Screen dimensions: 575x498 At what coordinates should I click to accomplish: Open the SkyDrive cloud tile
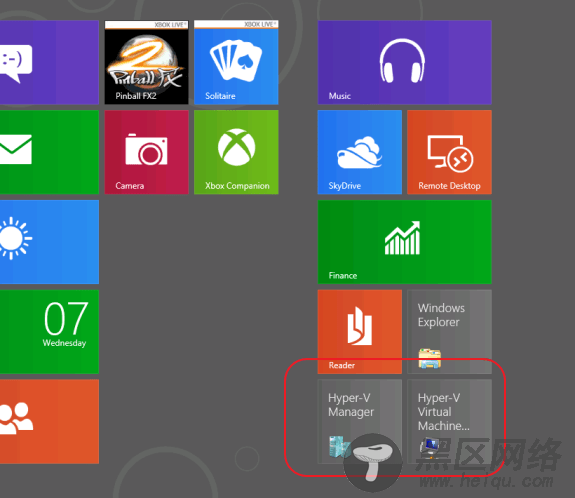360,152
